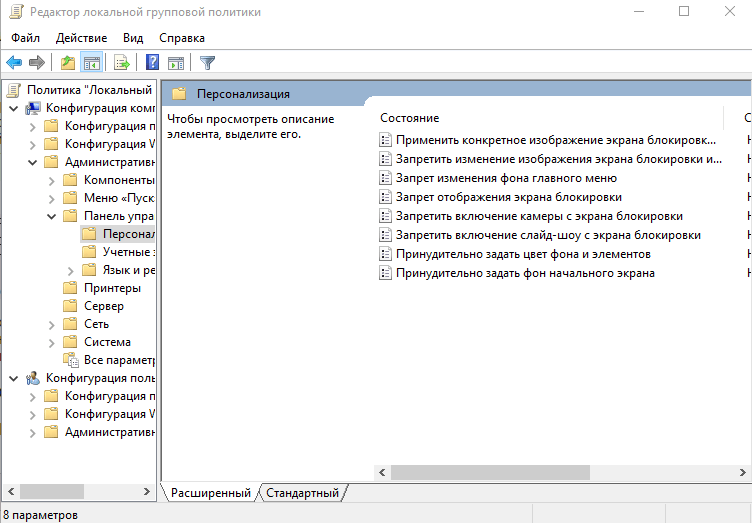Click the Export list toolbar icon
Screen dimensions: 752x523
(122, 62)
